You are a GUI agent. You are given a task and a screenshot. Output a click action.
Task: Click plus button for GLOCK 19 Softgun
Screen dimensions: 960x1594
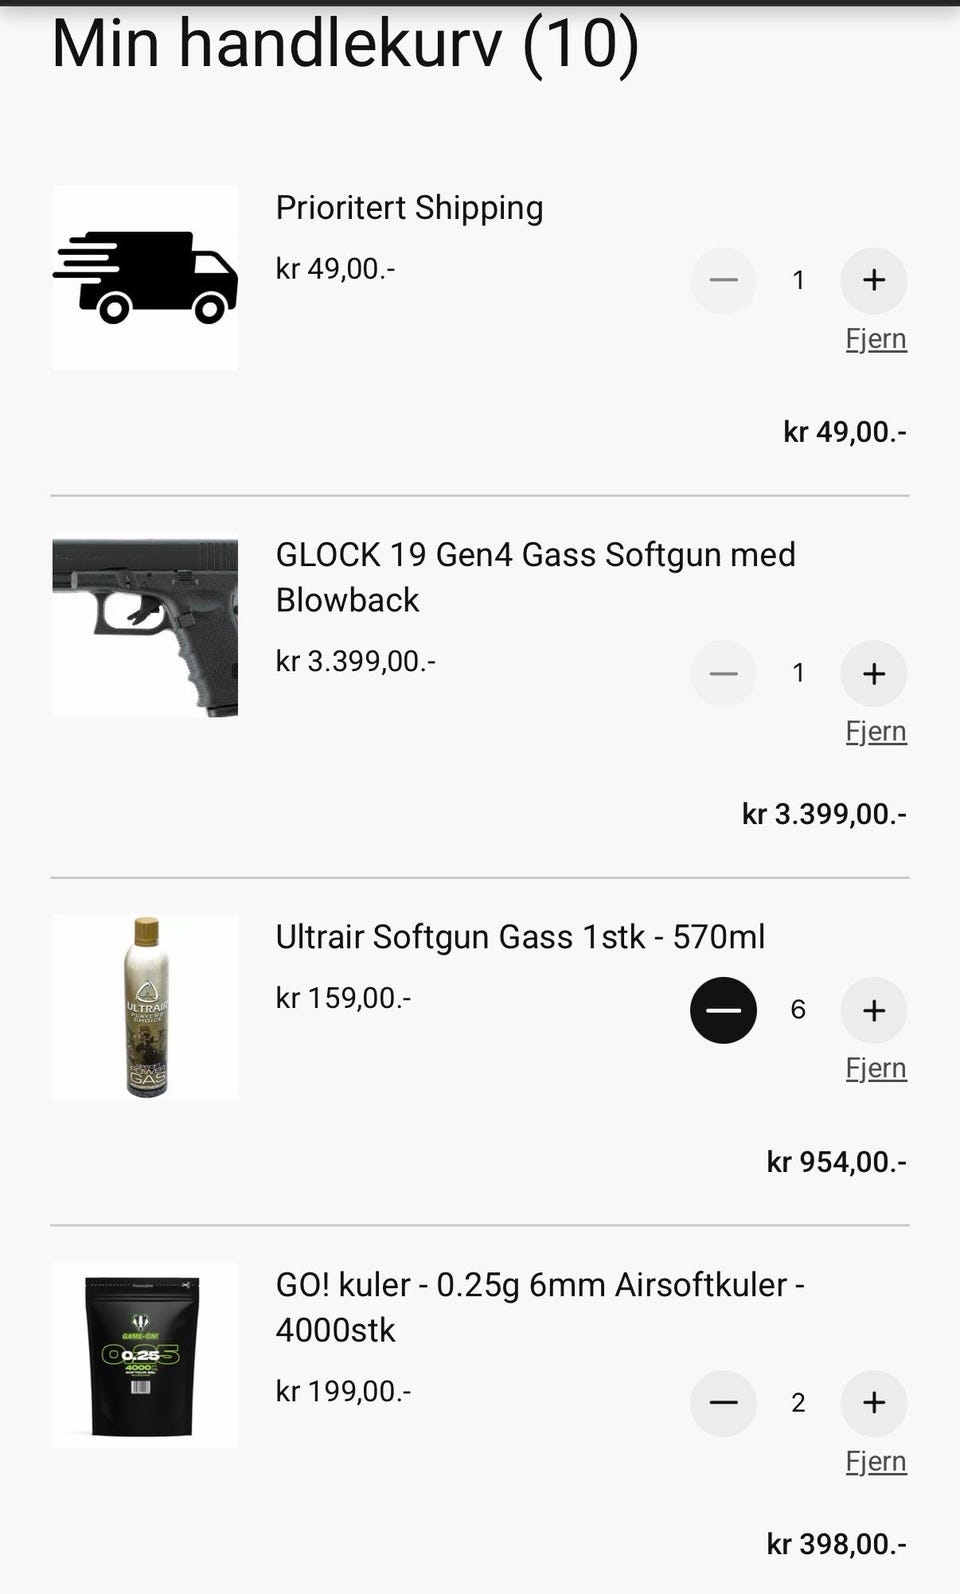[873, 673]
